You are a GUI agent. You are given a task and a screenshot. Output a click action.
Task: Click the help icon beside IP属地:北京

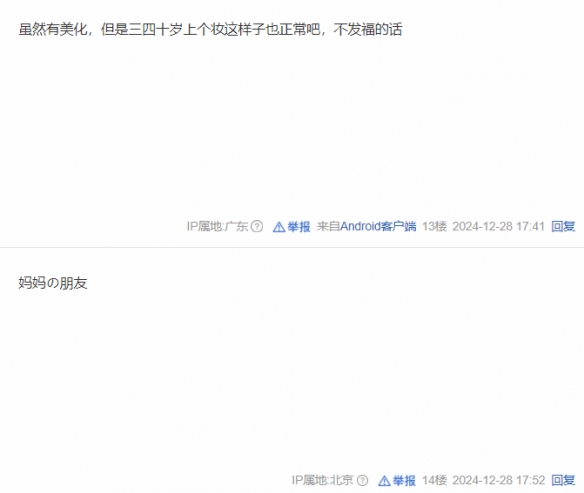click(362, 480)
